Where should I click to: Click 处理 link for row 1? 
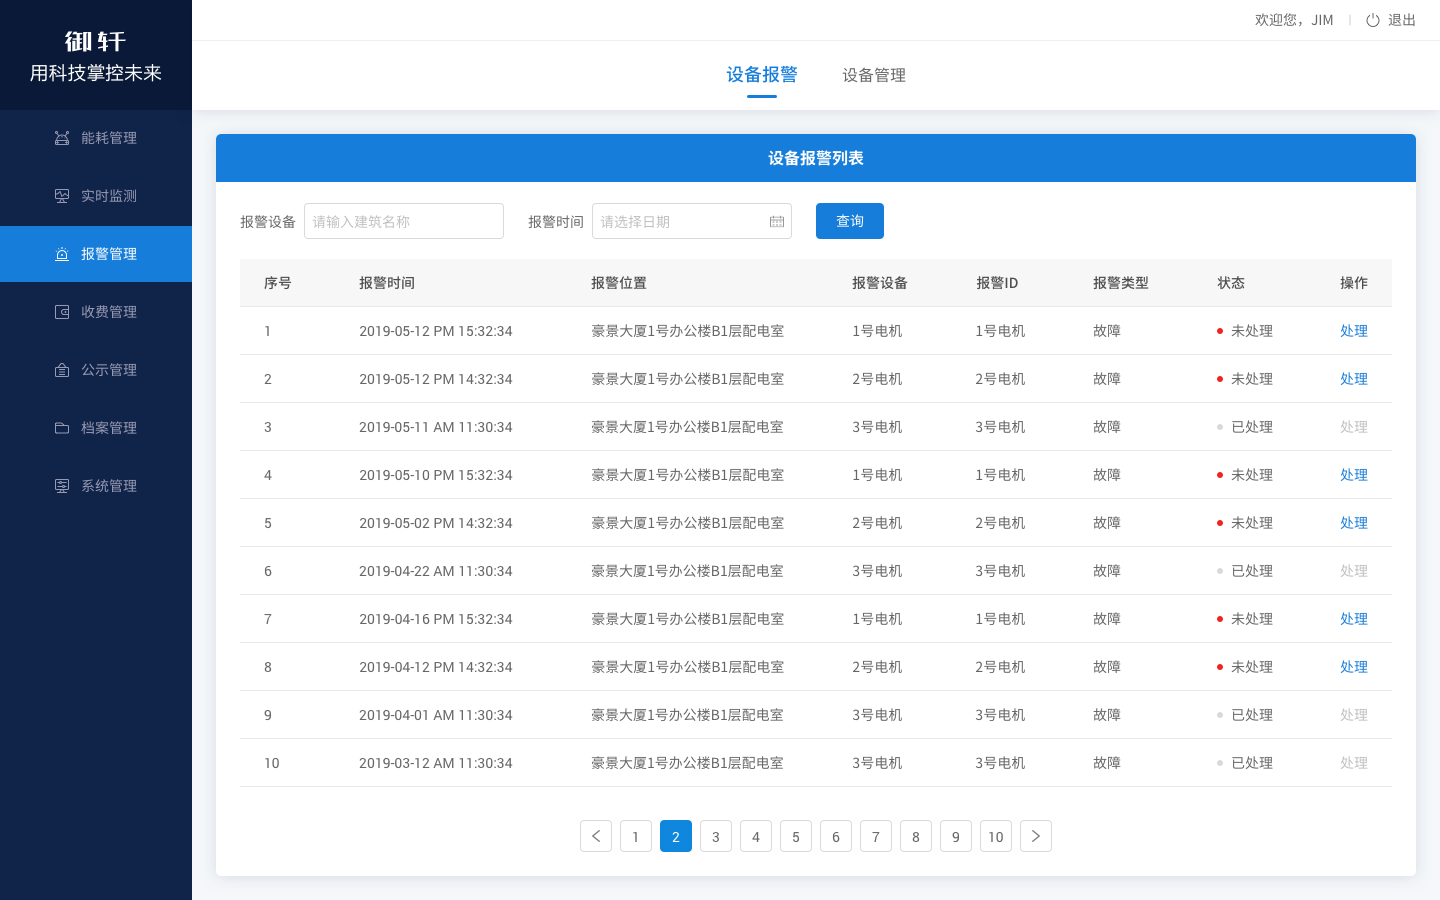(x=1354, y=331)
